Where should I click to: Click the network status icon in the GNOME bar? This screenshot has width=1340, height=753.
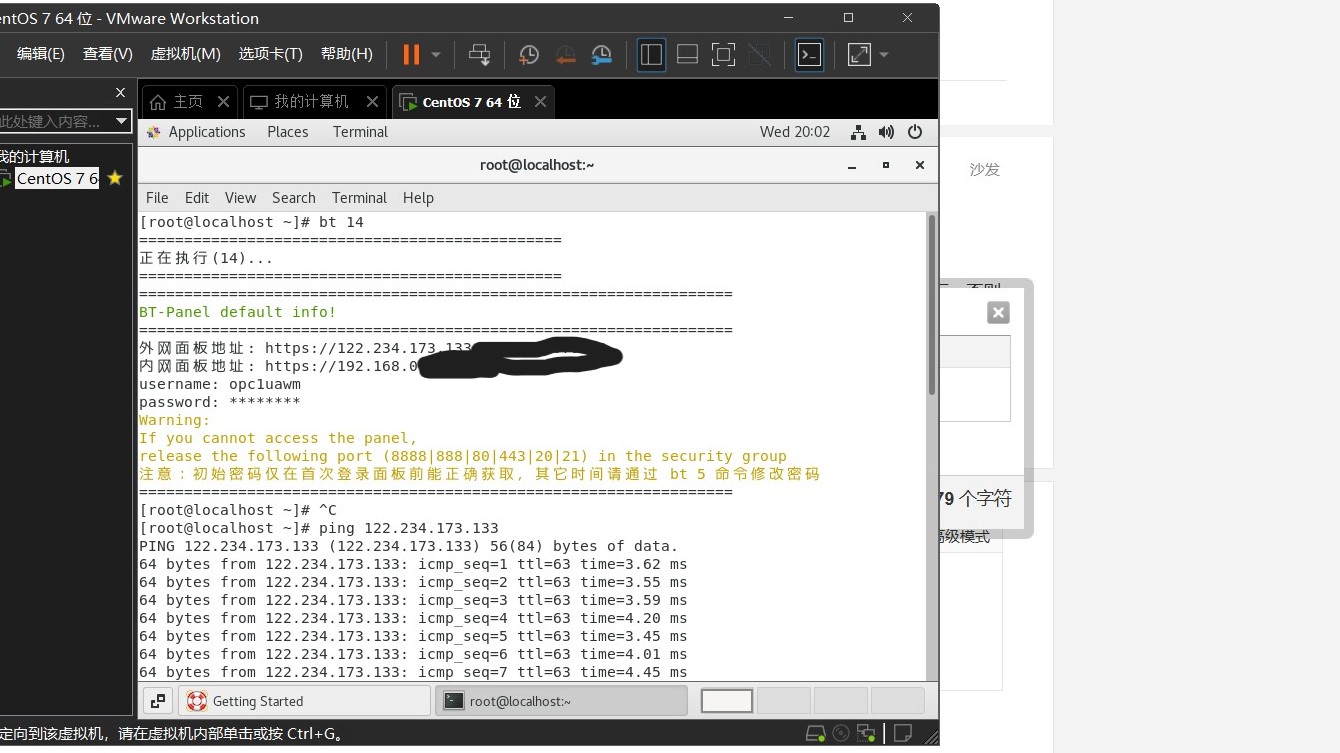858,132
